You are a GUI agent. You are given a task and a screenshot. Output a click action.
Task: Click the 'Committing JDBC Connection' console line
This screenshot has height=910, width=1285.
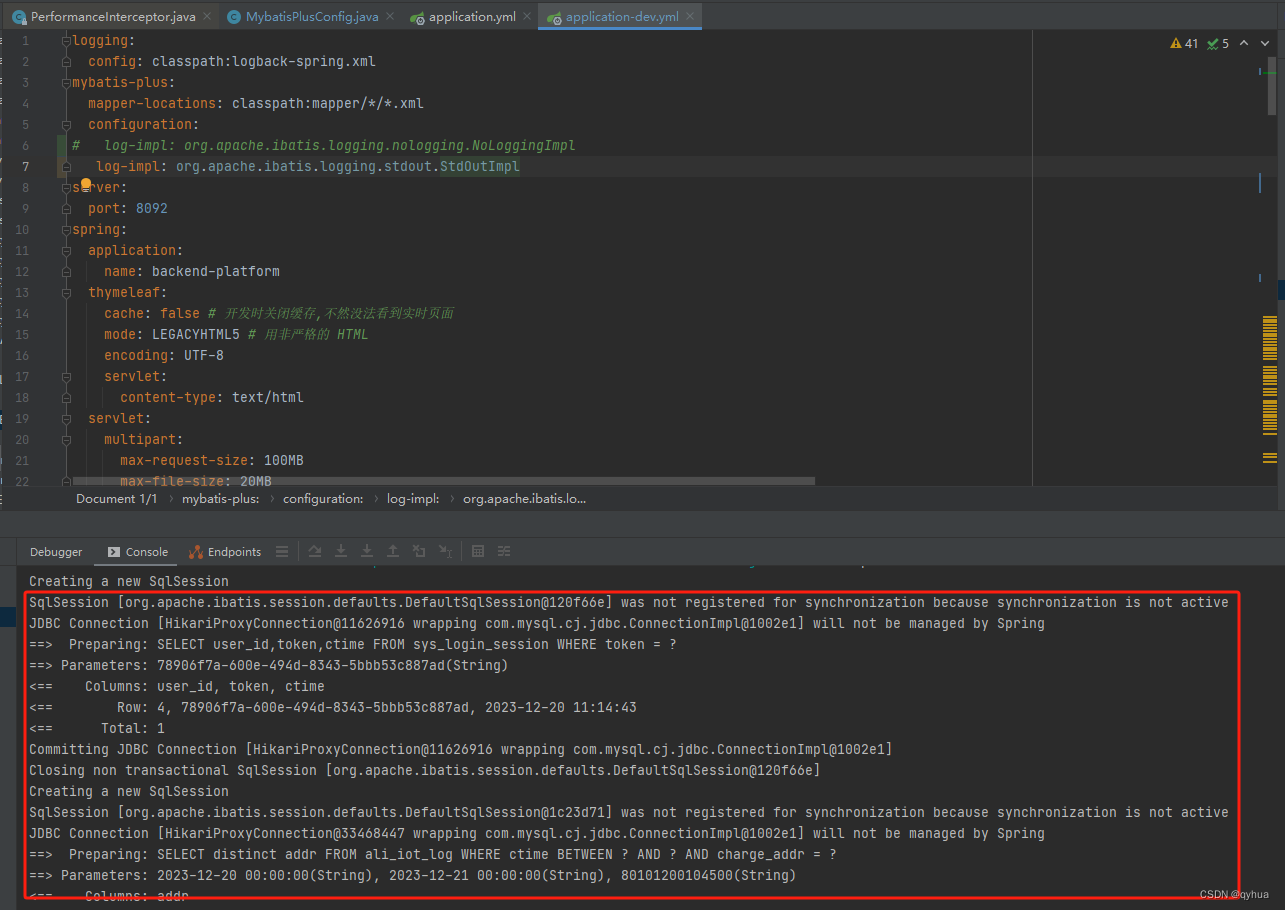461,749
